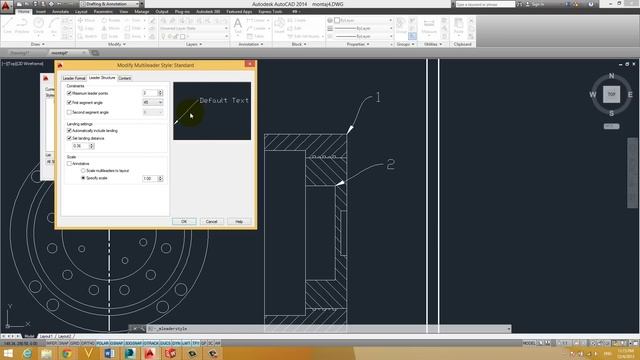This screenshot has width=640, height=360.
Task: Click the Mirror tool in Modify panel
Action: pyautogui.click(x=111, y=28)
